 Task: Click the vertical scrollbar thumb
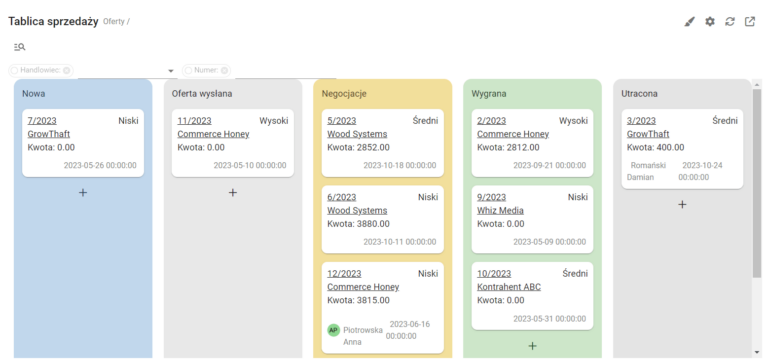[757, 183]
